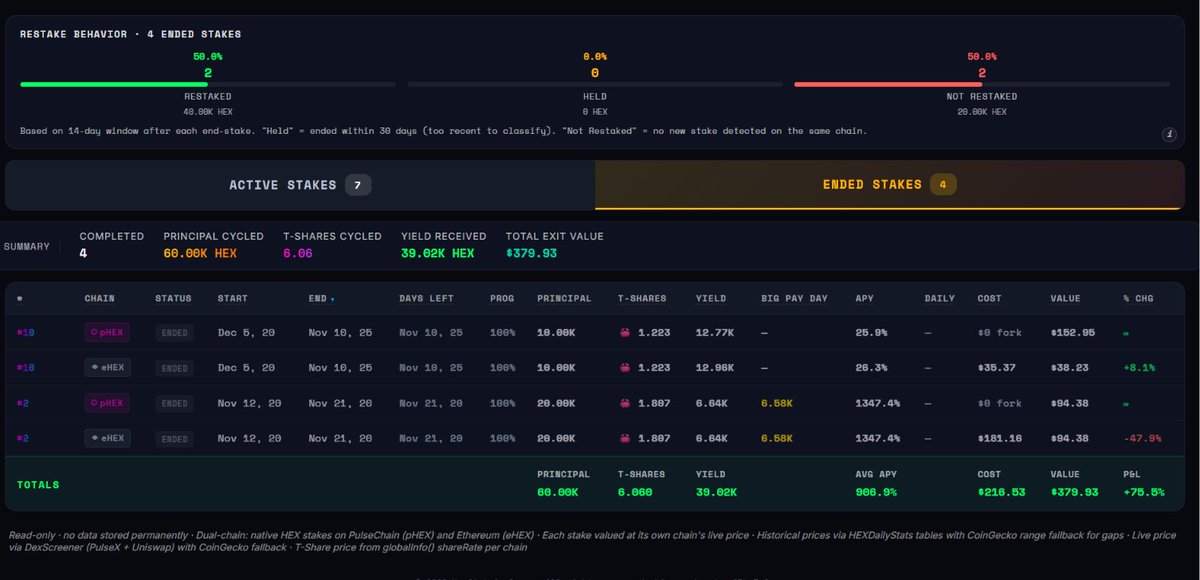Click the 12.77K yield cell

[x=713, y=333]
